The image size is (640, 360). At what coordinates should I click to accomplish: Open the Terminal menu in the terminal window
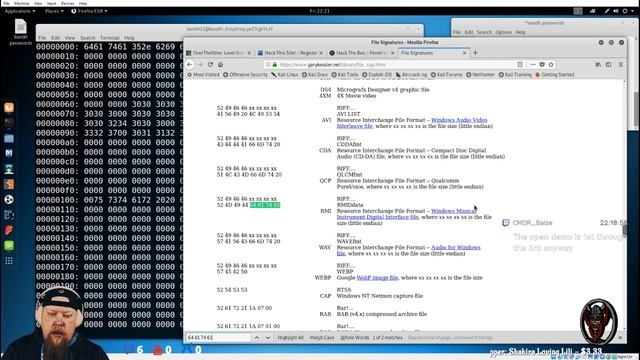(x=109, y=38)
